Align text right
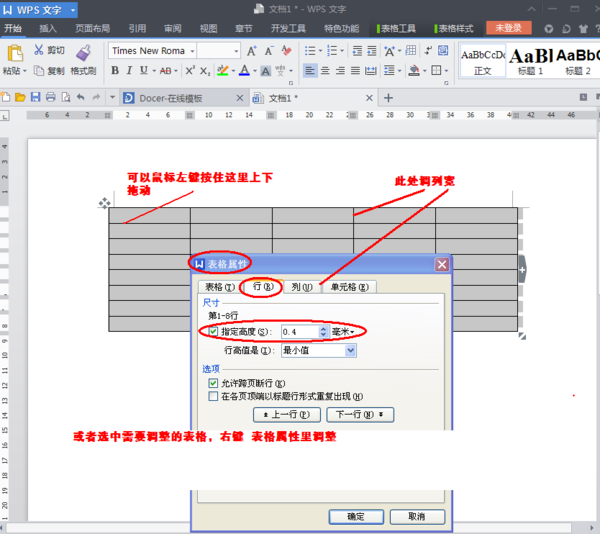This screenshot has width=600, height=534. [x=340, y=71]
